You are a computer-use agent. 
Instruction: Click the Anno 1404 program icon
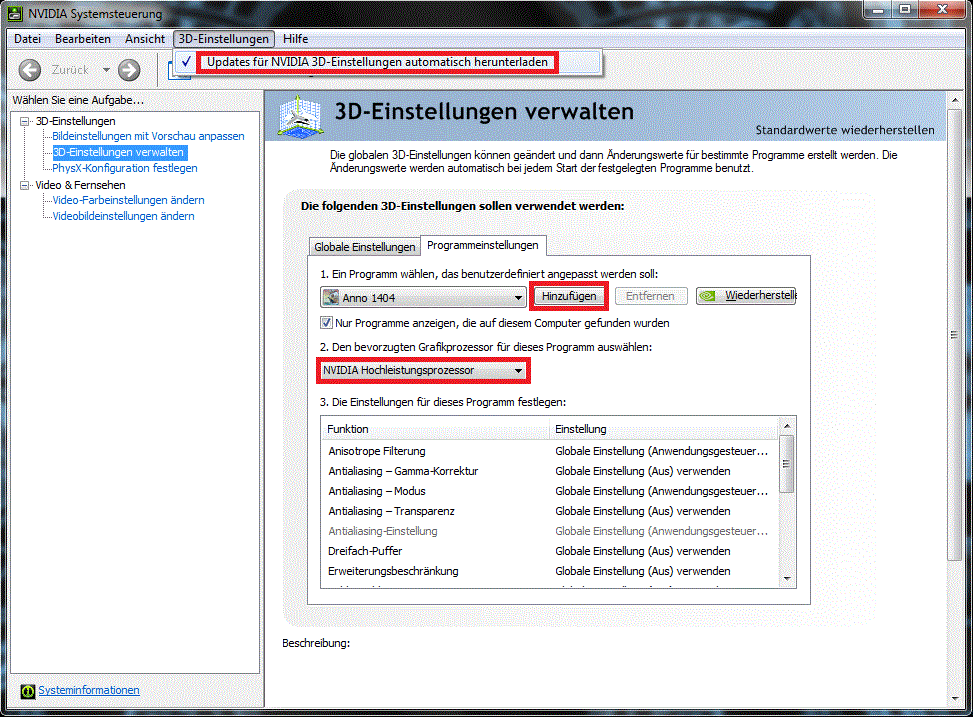331,297
